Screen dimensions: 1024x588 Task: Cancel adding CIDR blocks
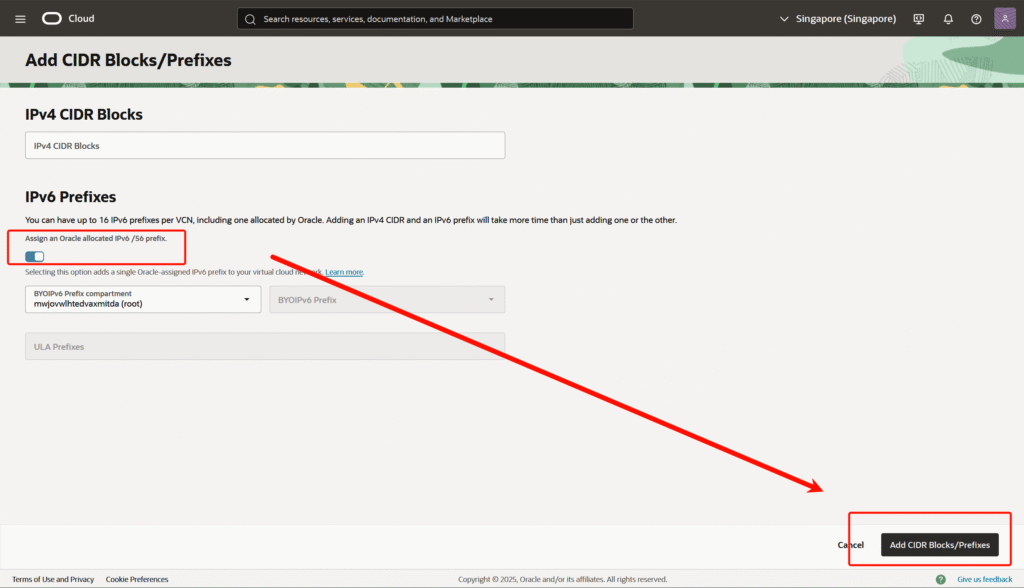click(850, 545)
